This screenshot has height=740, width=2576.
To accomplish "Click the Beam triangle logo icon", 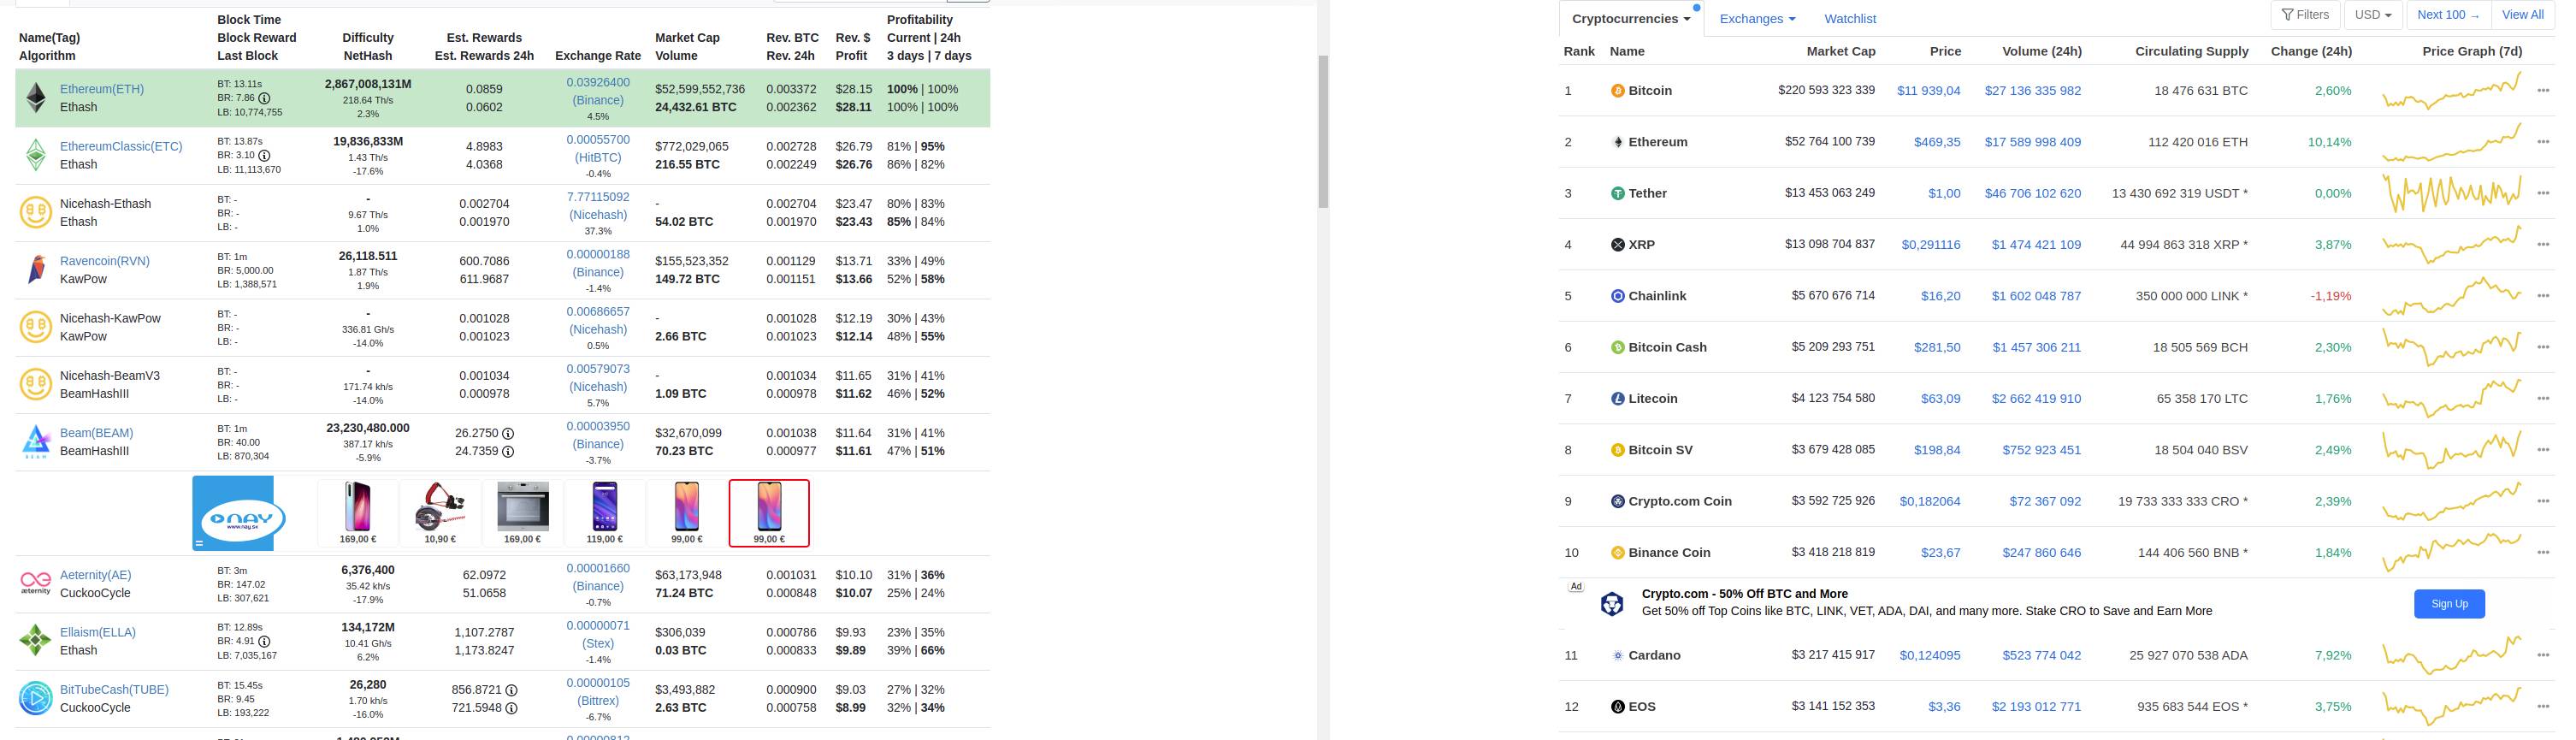I will tap(36, 442).
